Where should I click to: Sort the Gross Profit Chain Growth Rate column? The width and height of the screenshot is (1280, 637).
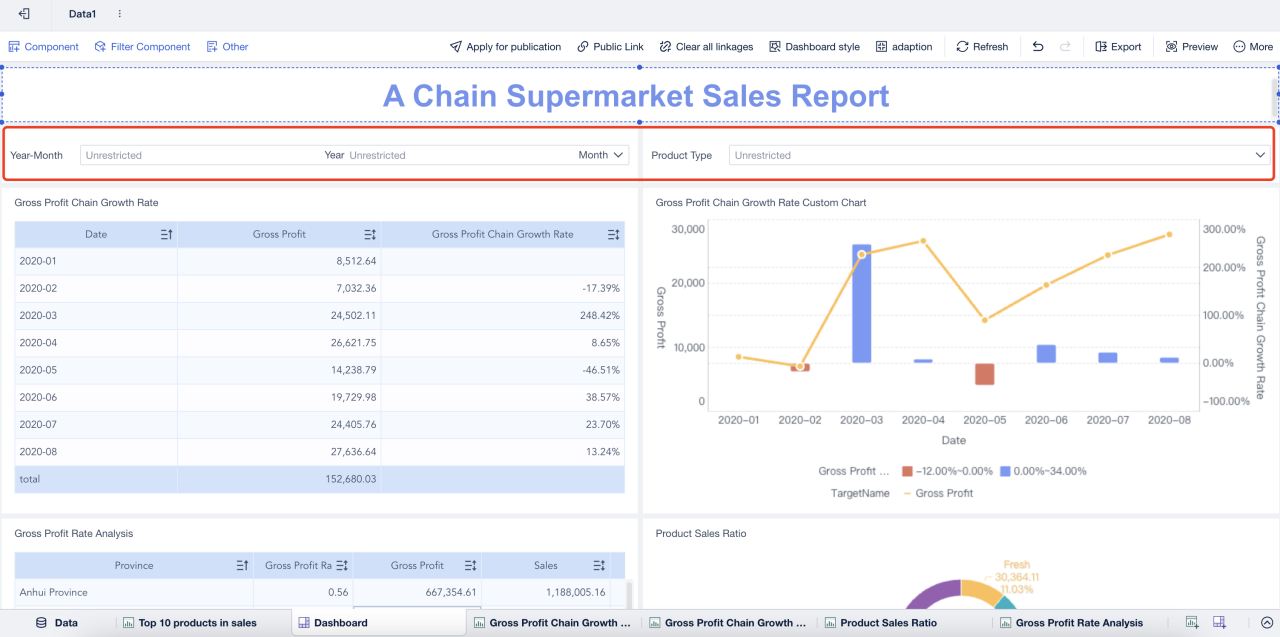614,234
